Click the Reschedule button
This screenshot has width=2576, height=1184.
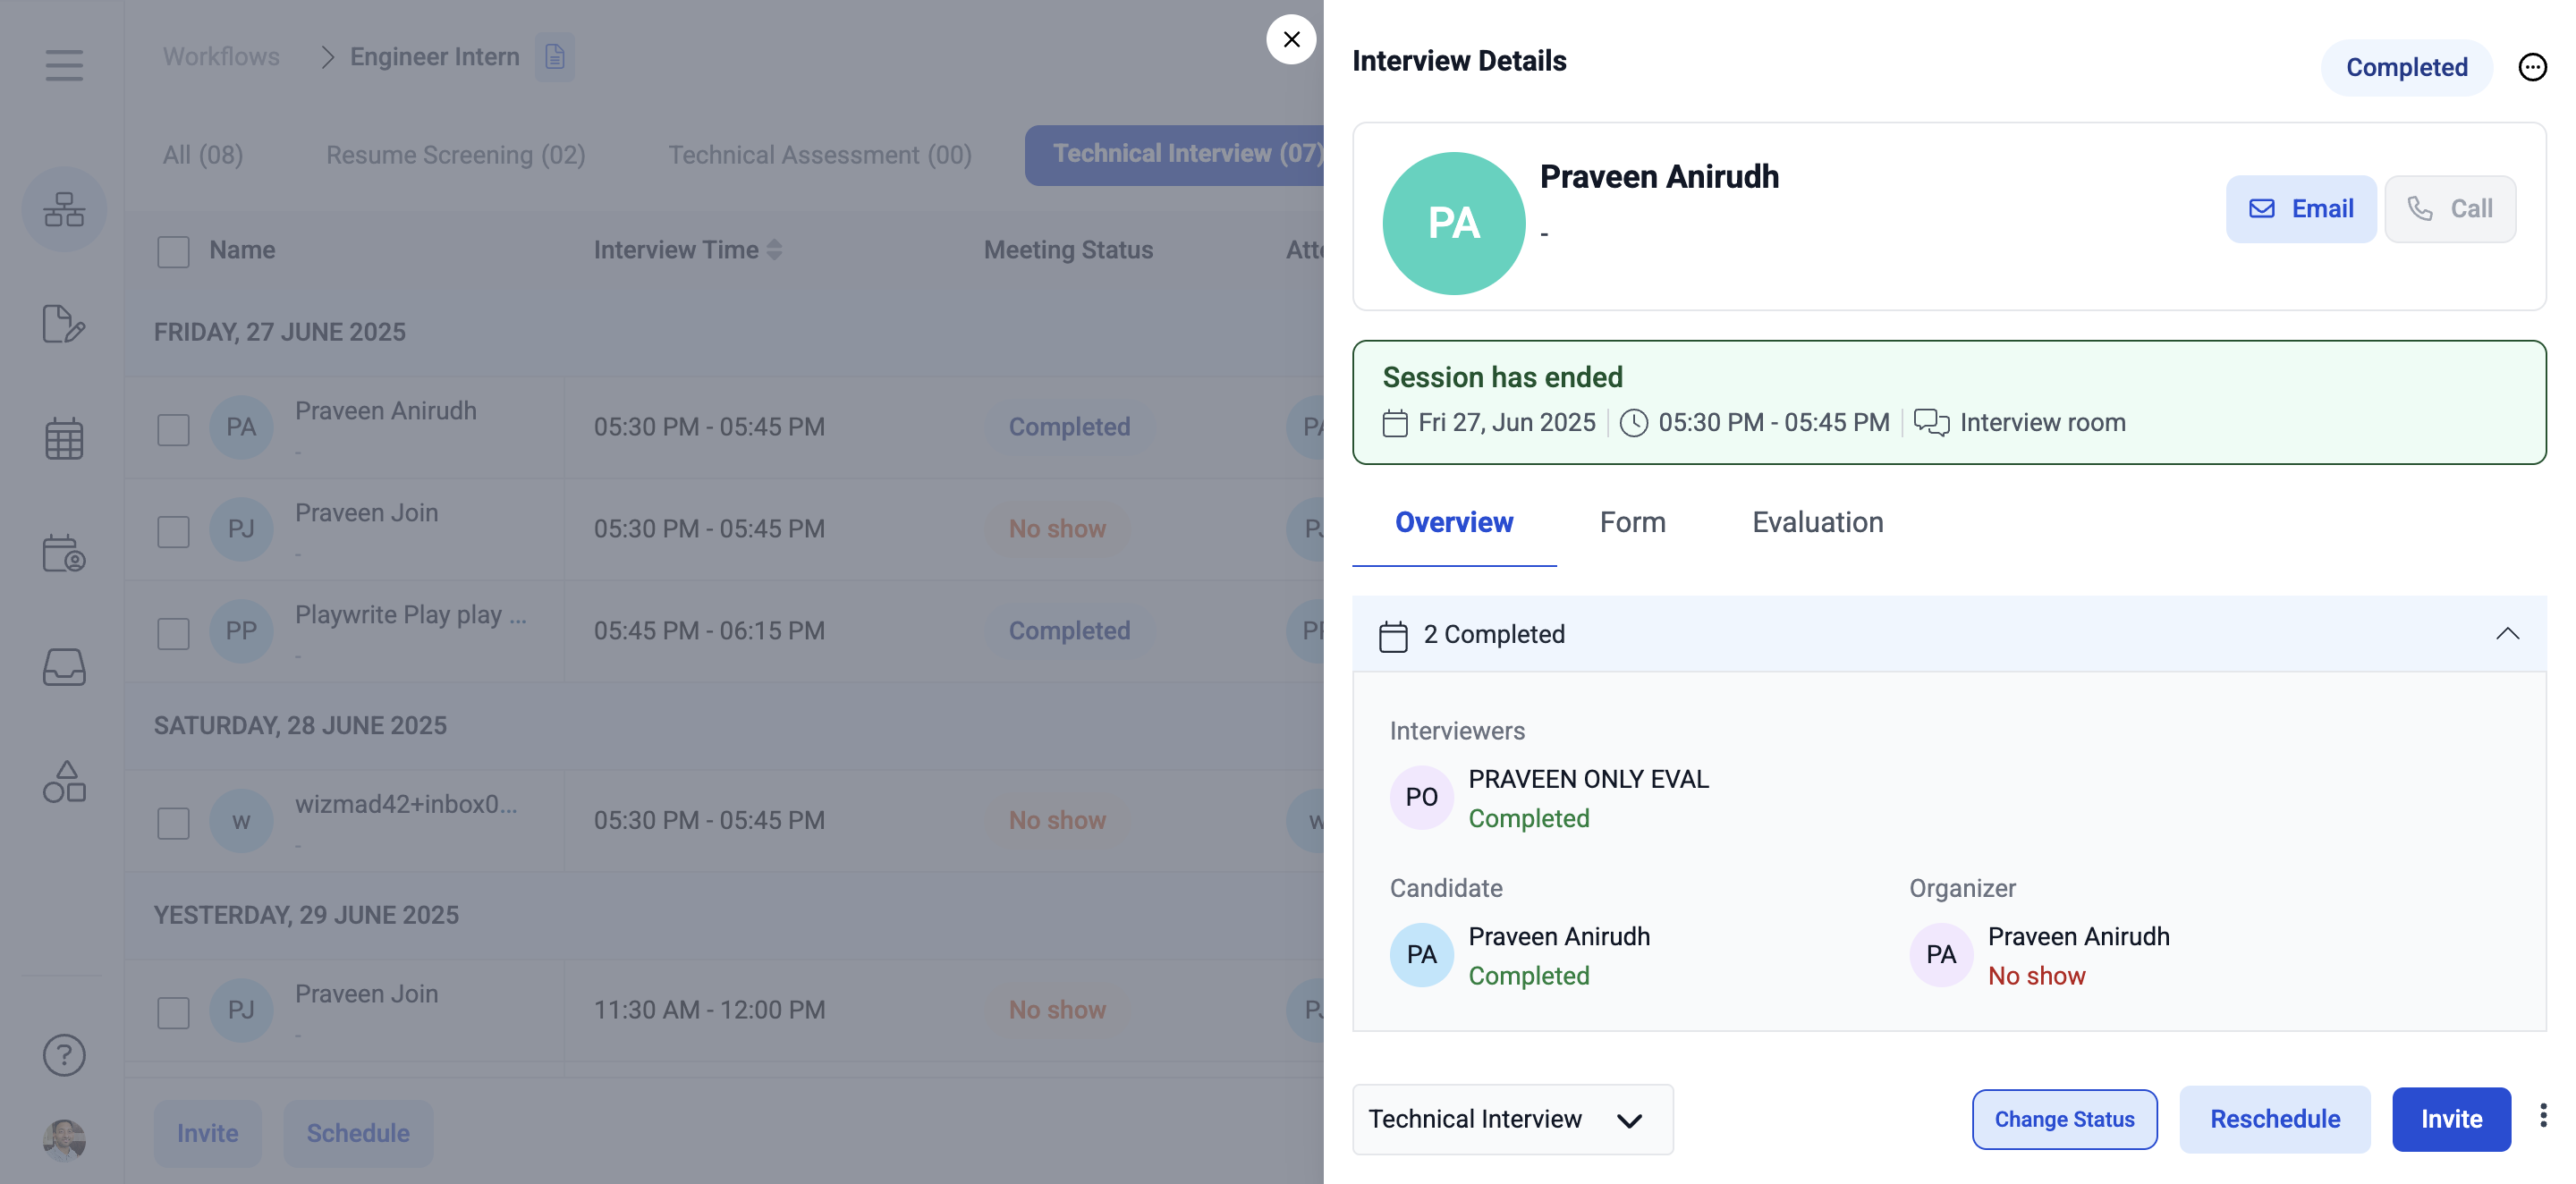point(2275,1119)
